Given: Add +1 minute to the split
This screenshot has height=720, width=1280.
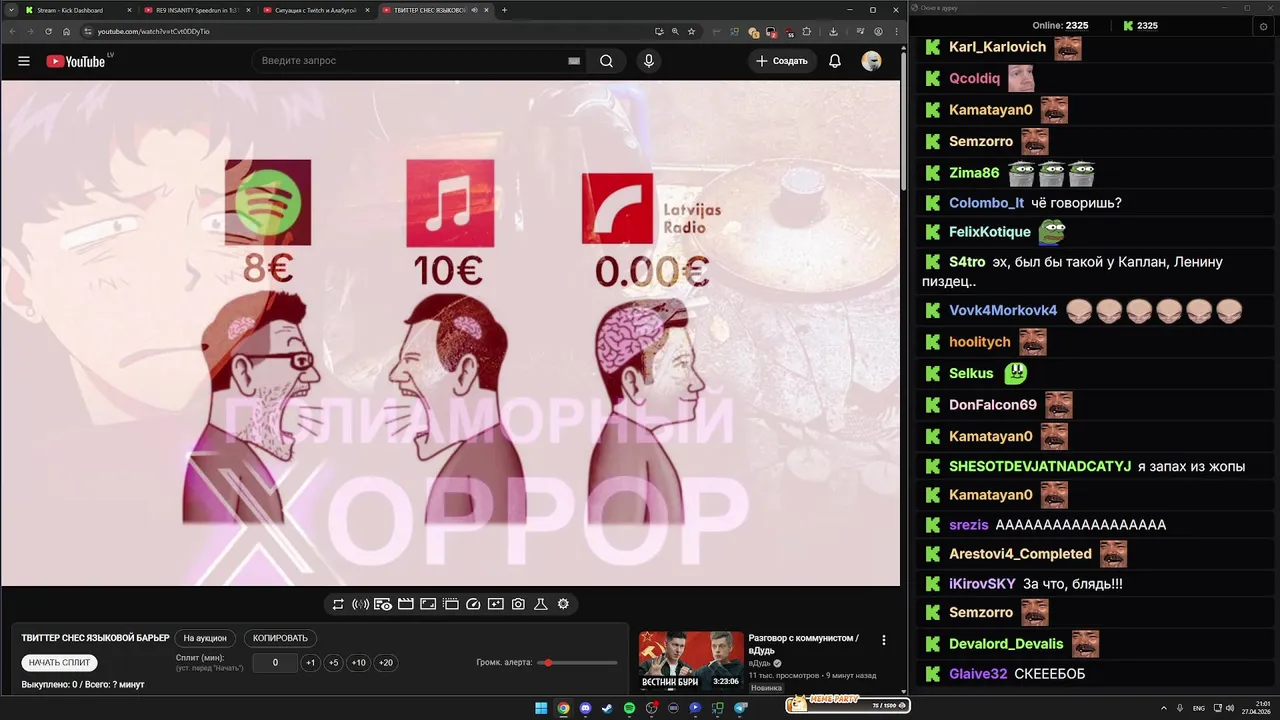Looking at the screenshot, I should click(x=311, y=663).
